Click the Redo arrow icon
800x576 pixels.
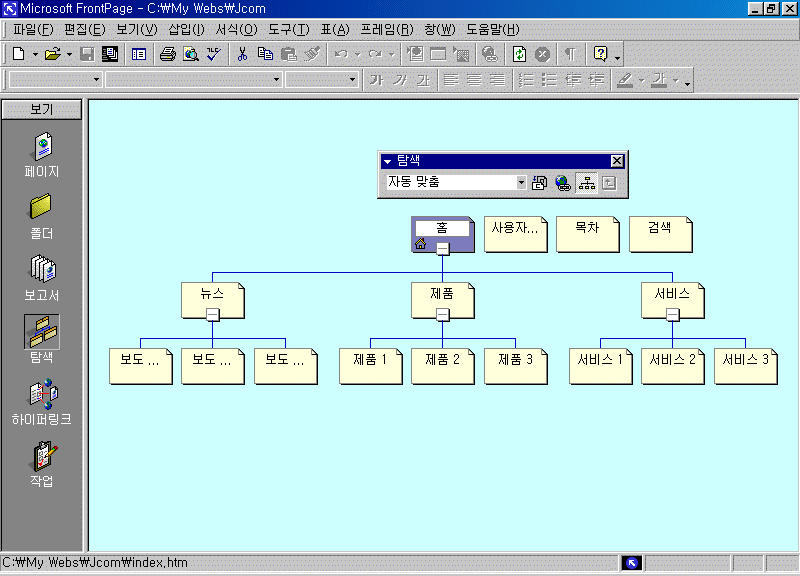pyautogui.click(x=376, y=54)
